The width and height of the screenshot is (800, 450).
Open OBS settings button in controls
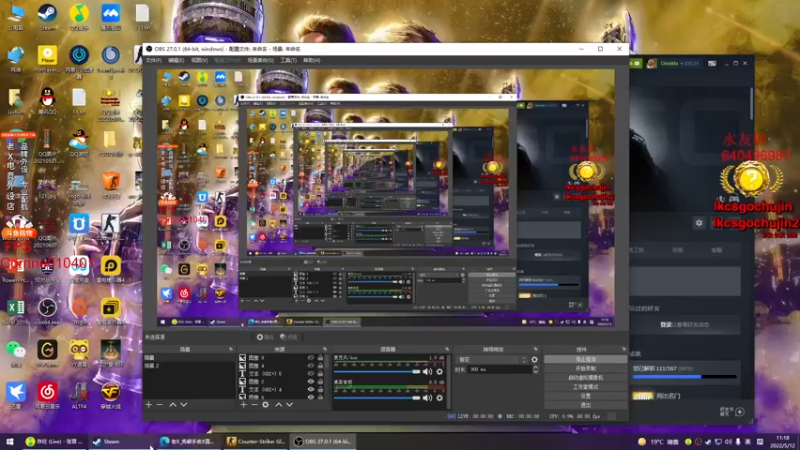(x=585, y=396)
